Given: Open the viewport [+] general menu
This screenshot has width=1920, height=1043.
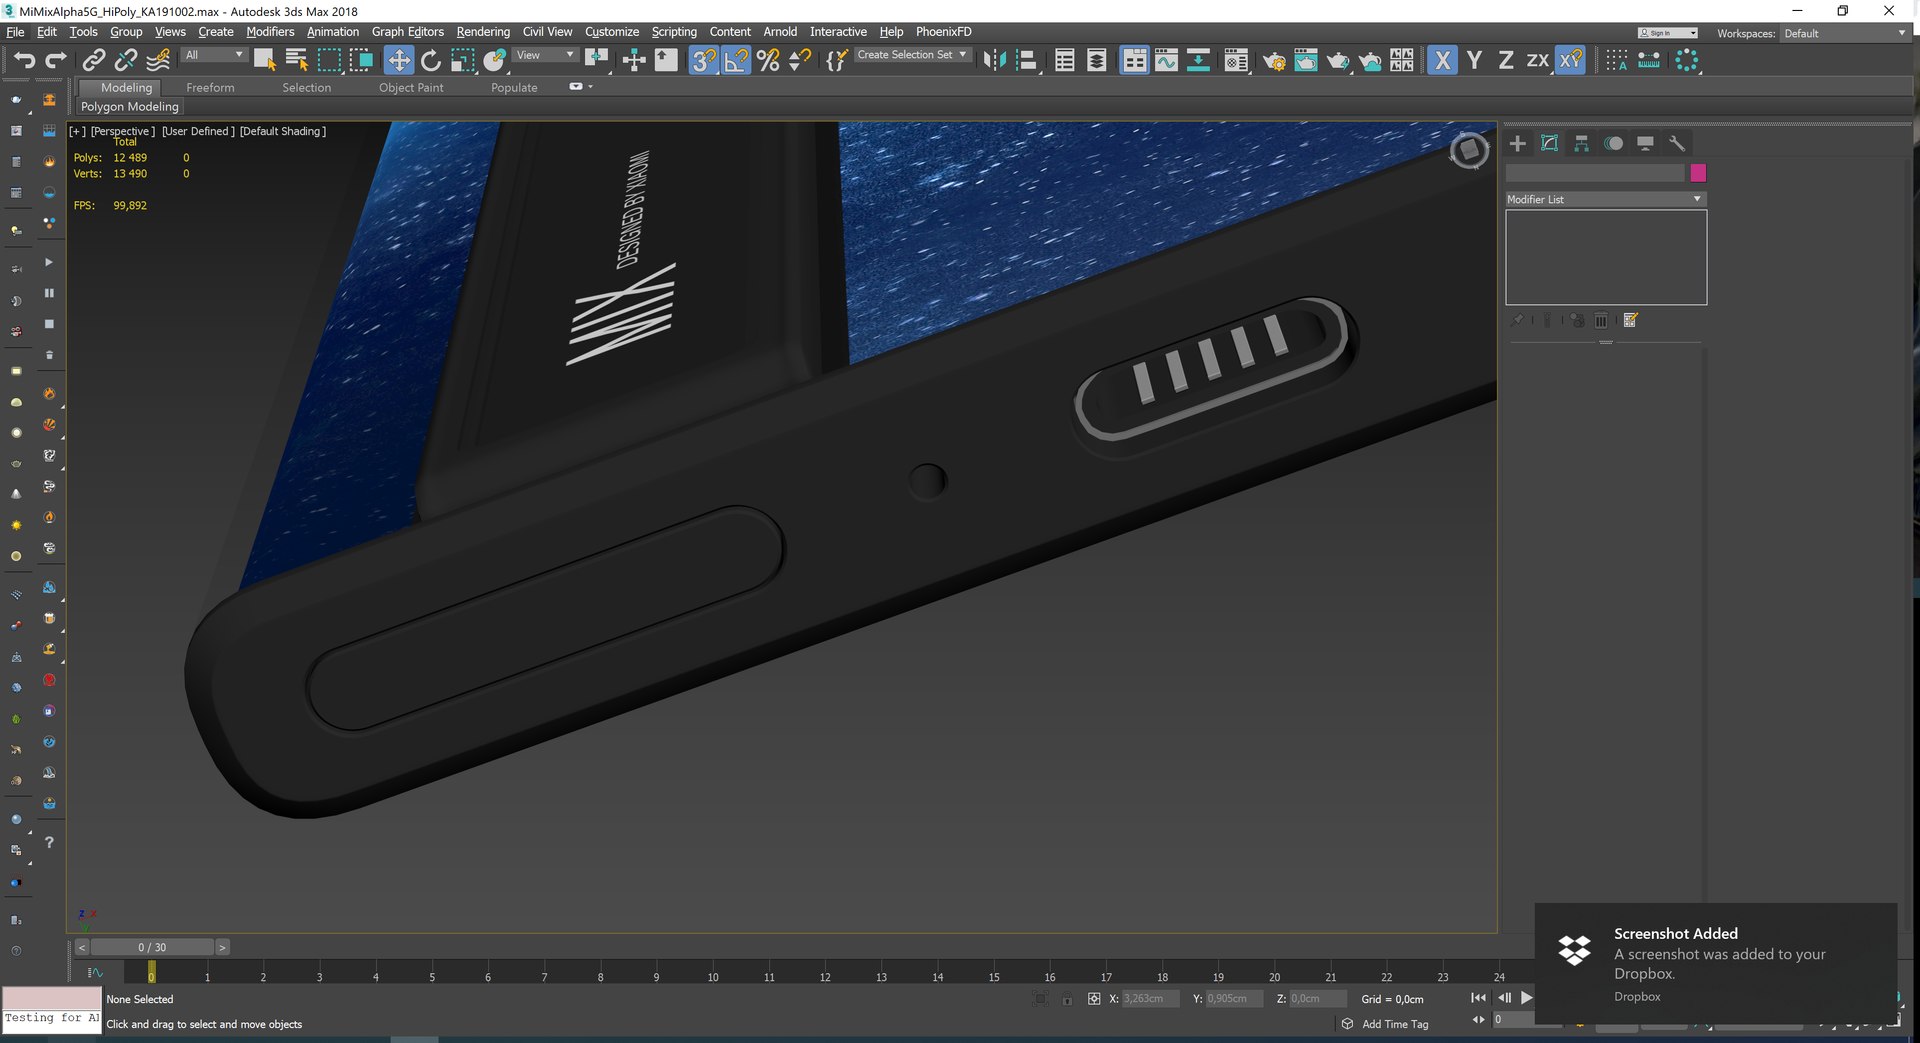Looking at the screenshot, I should coord(78,131).
